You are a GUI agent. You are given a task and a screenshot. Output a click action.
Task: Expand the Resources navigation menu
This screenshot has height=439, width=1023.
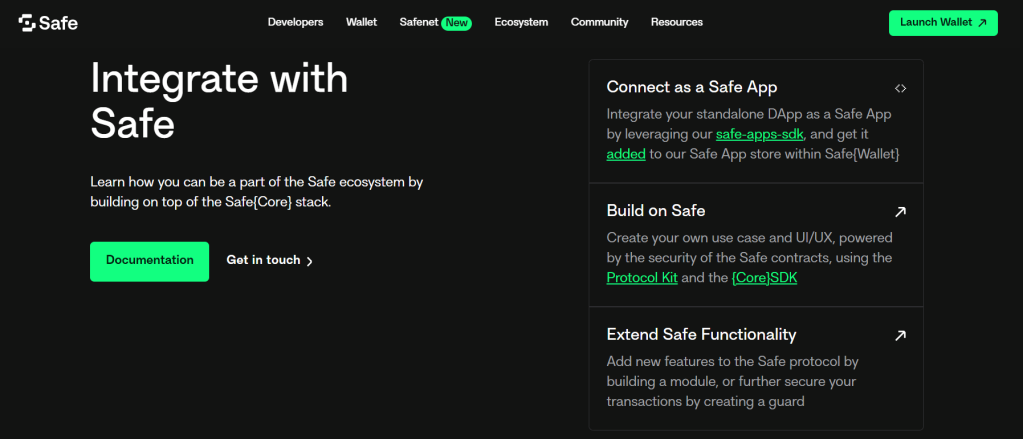pos(676,22)
